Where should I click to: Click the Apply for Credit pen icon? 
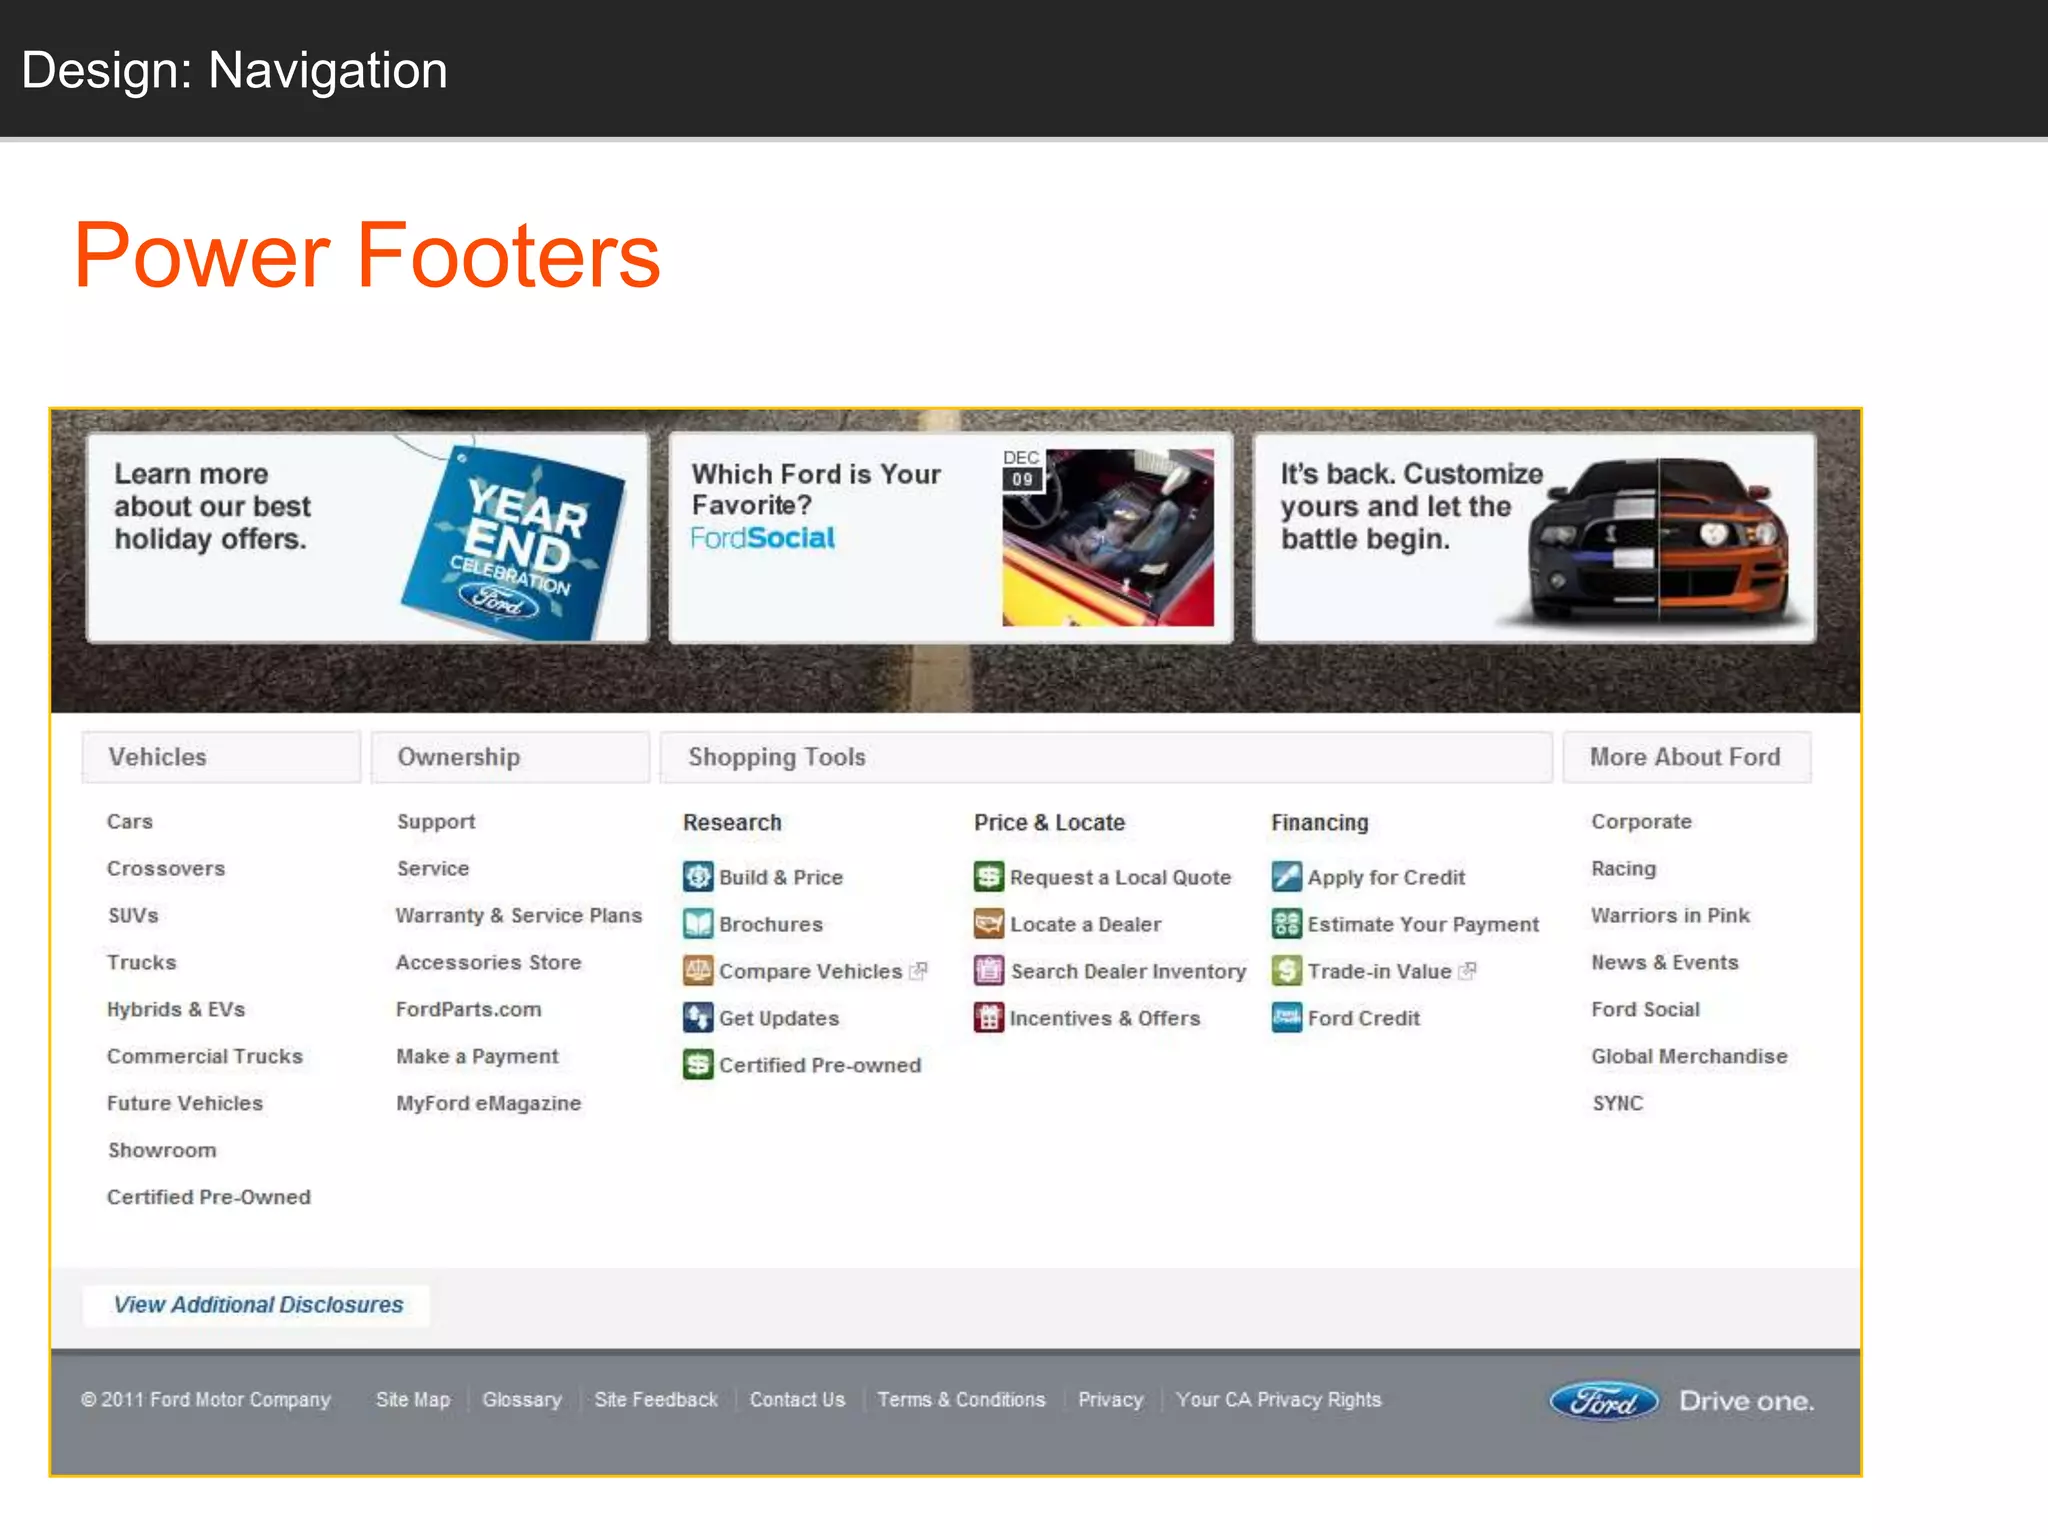click(x=1287, y=877)
